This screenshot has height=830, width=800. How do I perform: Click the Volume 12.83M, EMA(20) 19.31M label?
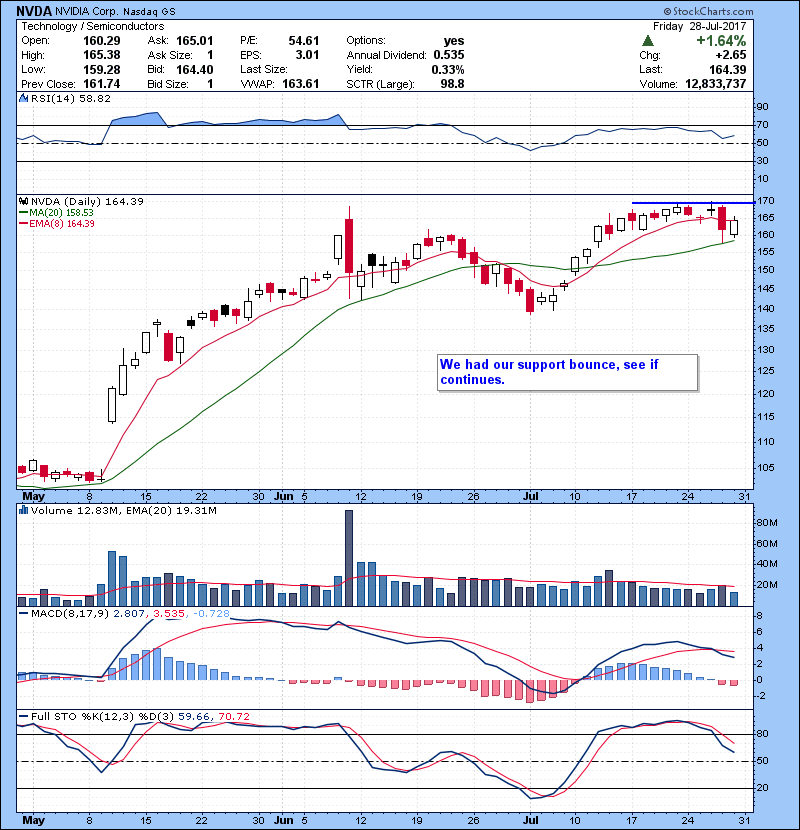coord(124,510)
